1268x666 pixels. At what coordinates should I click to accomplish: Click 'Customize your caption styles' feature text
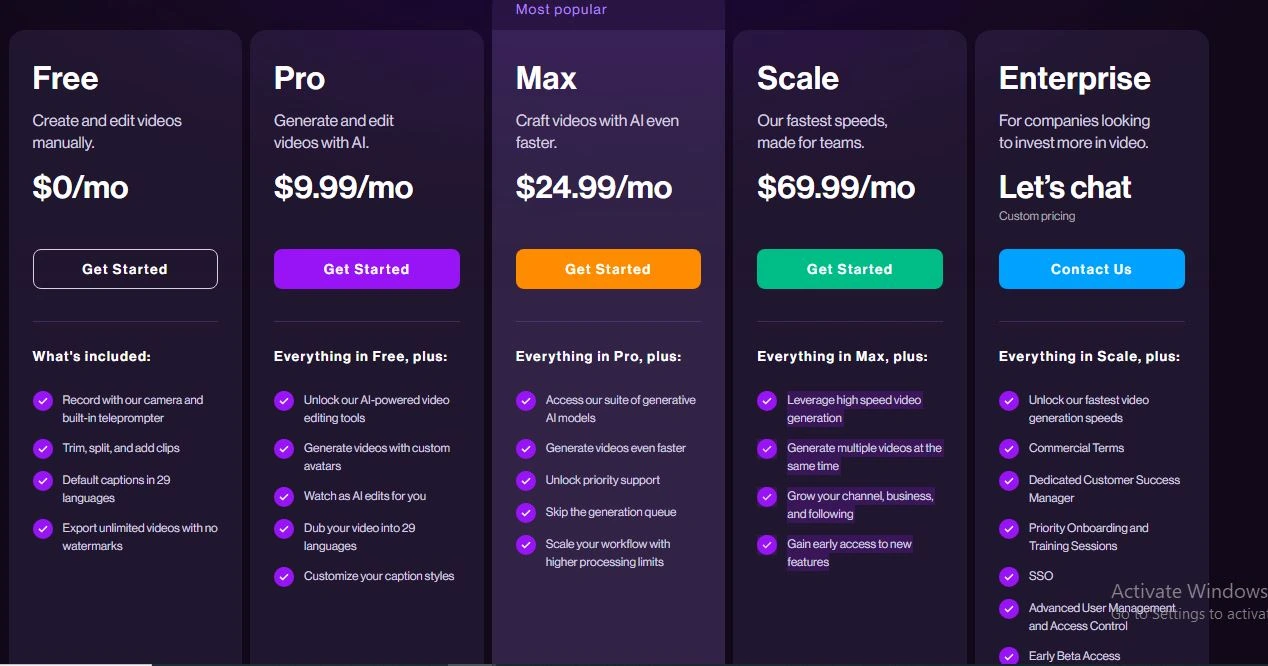coord(379,576)
